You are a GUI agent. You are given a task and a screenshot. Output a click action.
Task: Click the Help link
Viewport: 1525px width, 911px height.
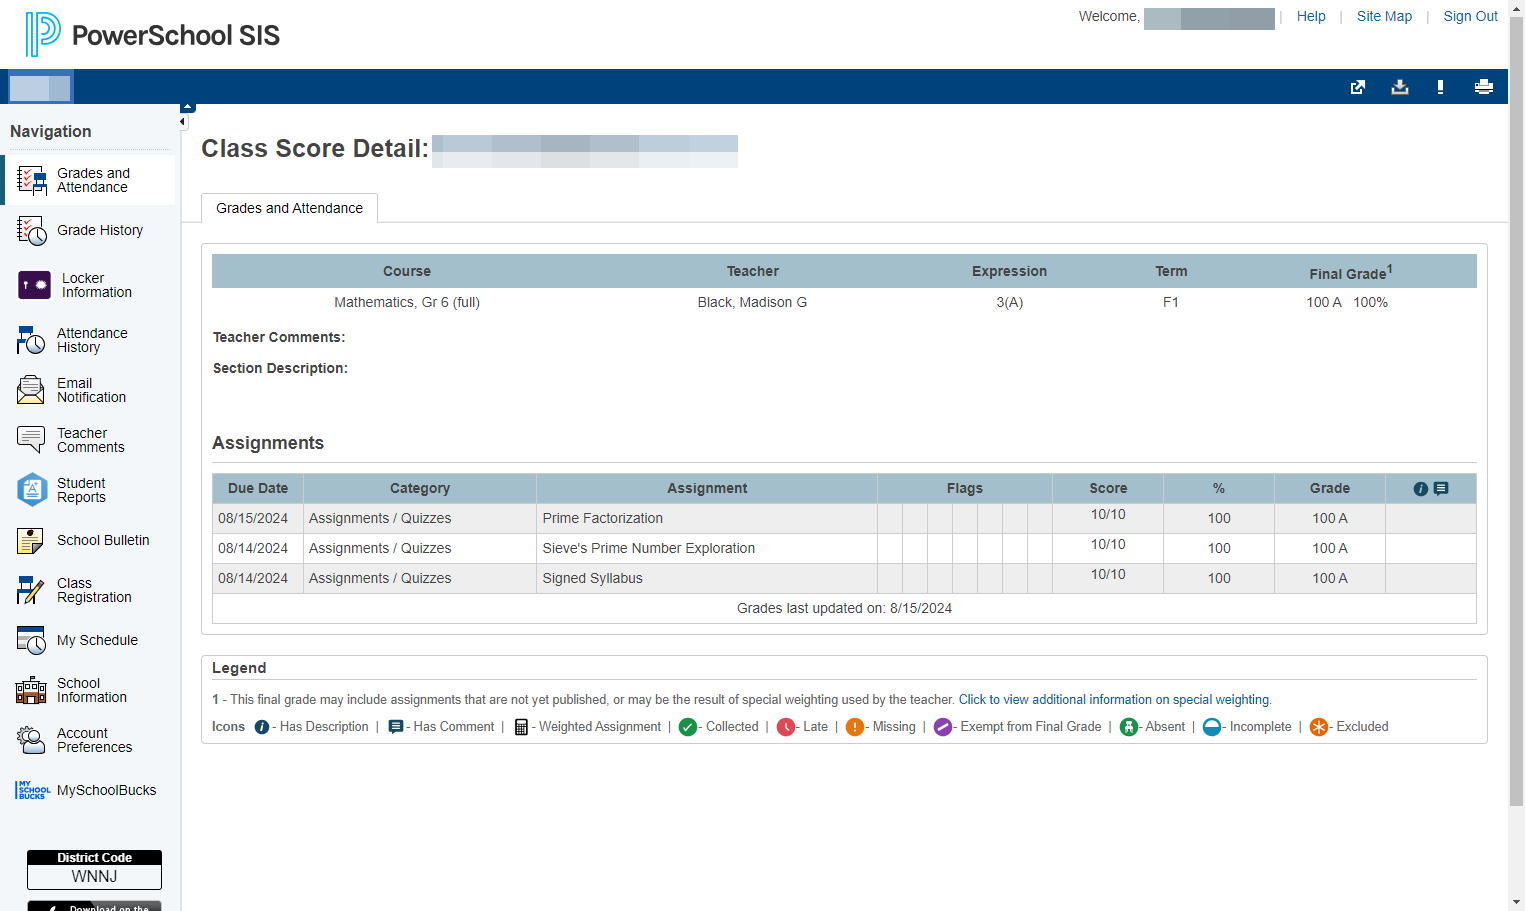[1311, 16]
